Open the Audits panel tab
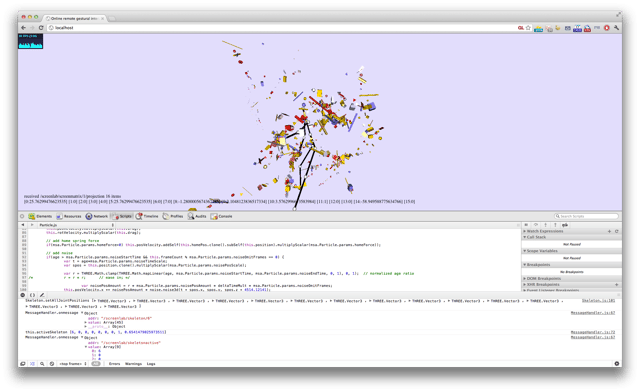 tap(197, 216)
